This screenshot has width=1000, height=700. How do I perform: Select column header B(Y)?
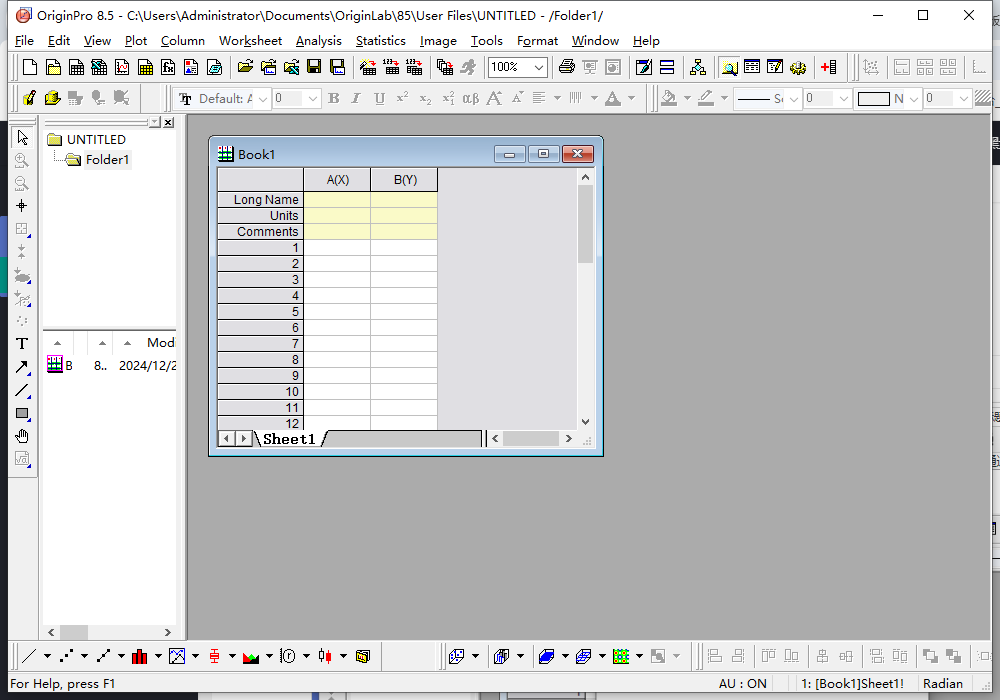point(404,180)
